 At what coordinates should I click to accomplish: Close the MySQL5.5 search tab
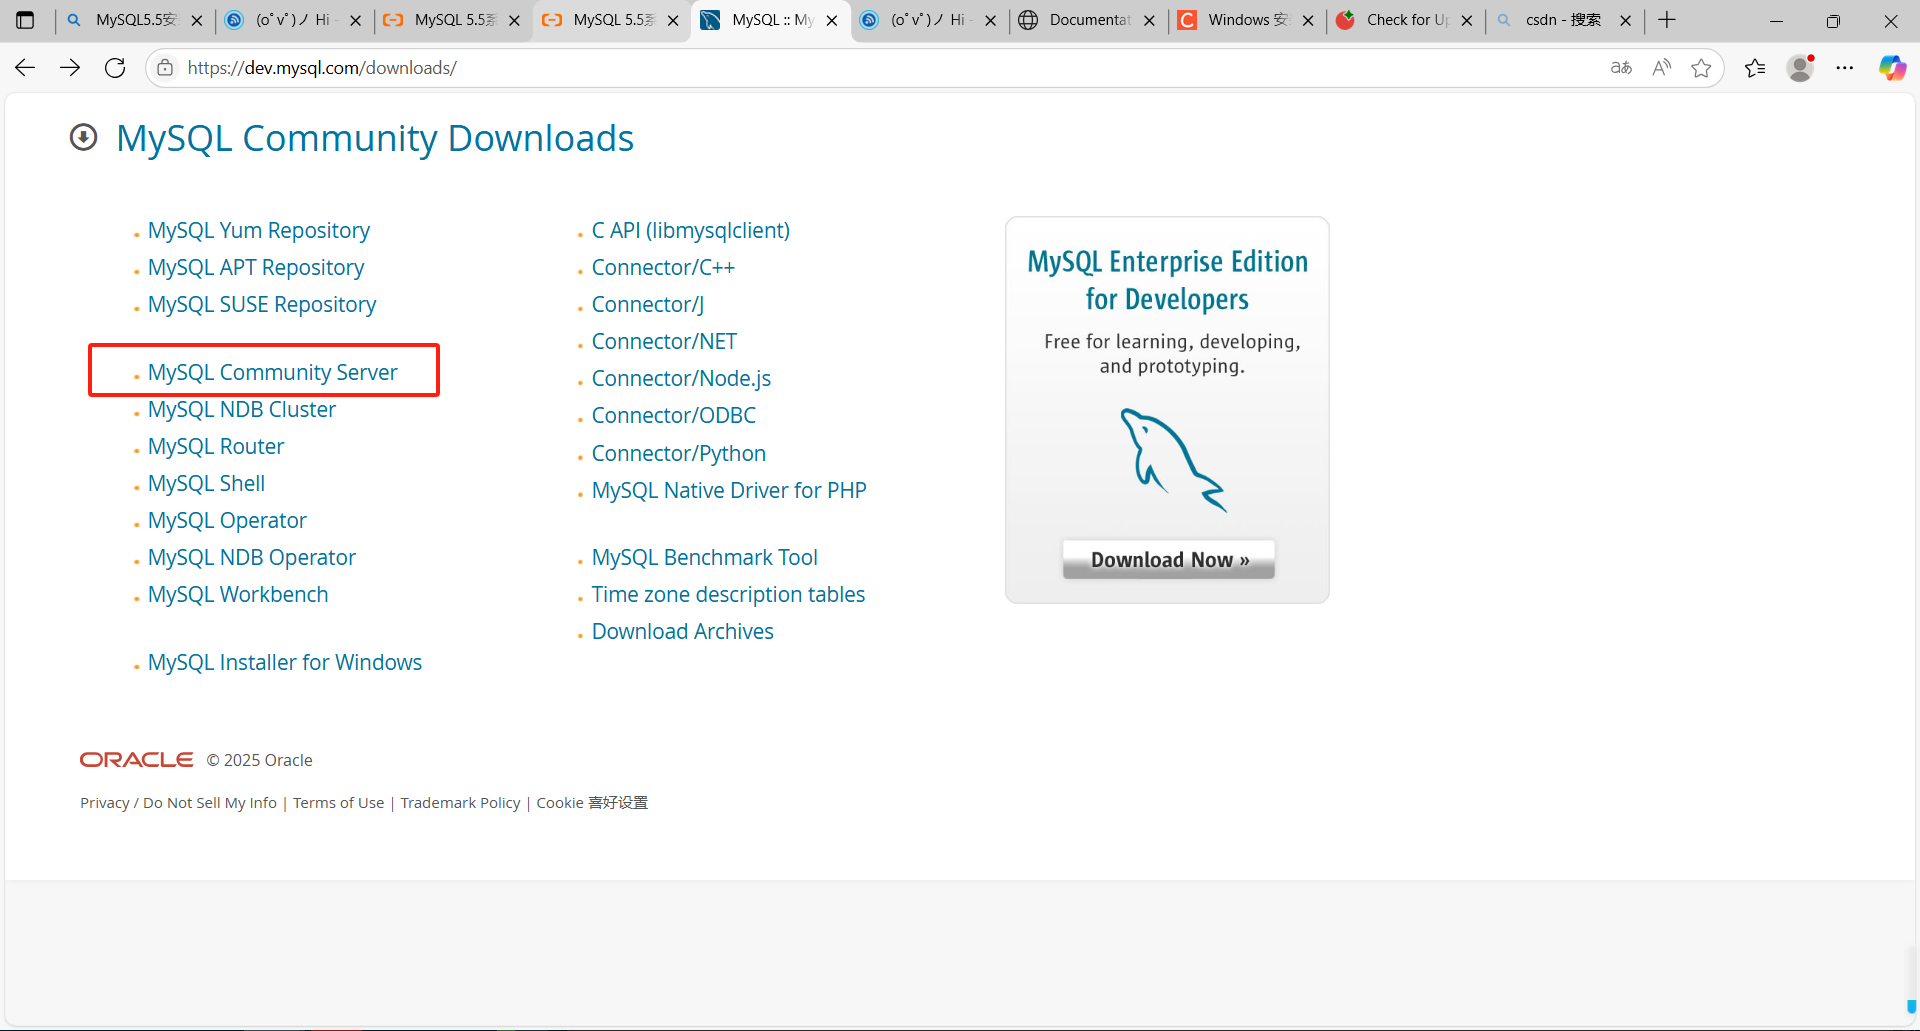point(197,20)
